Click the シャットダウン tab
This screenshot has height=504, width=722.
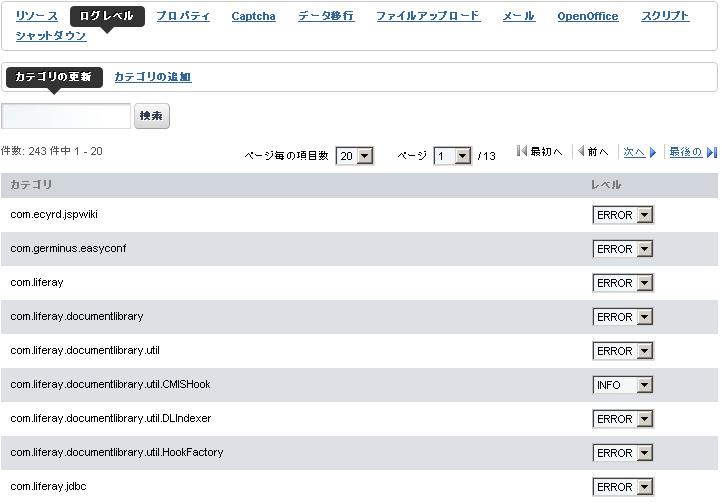coord(51,35)
